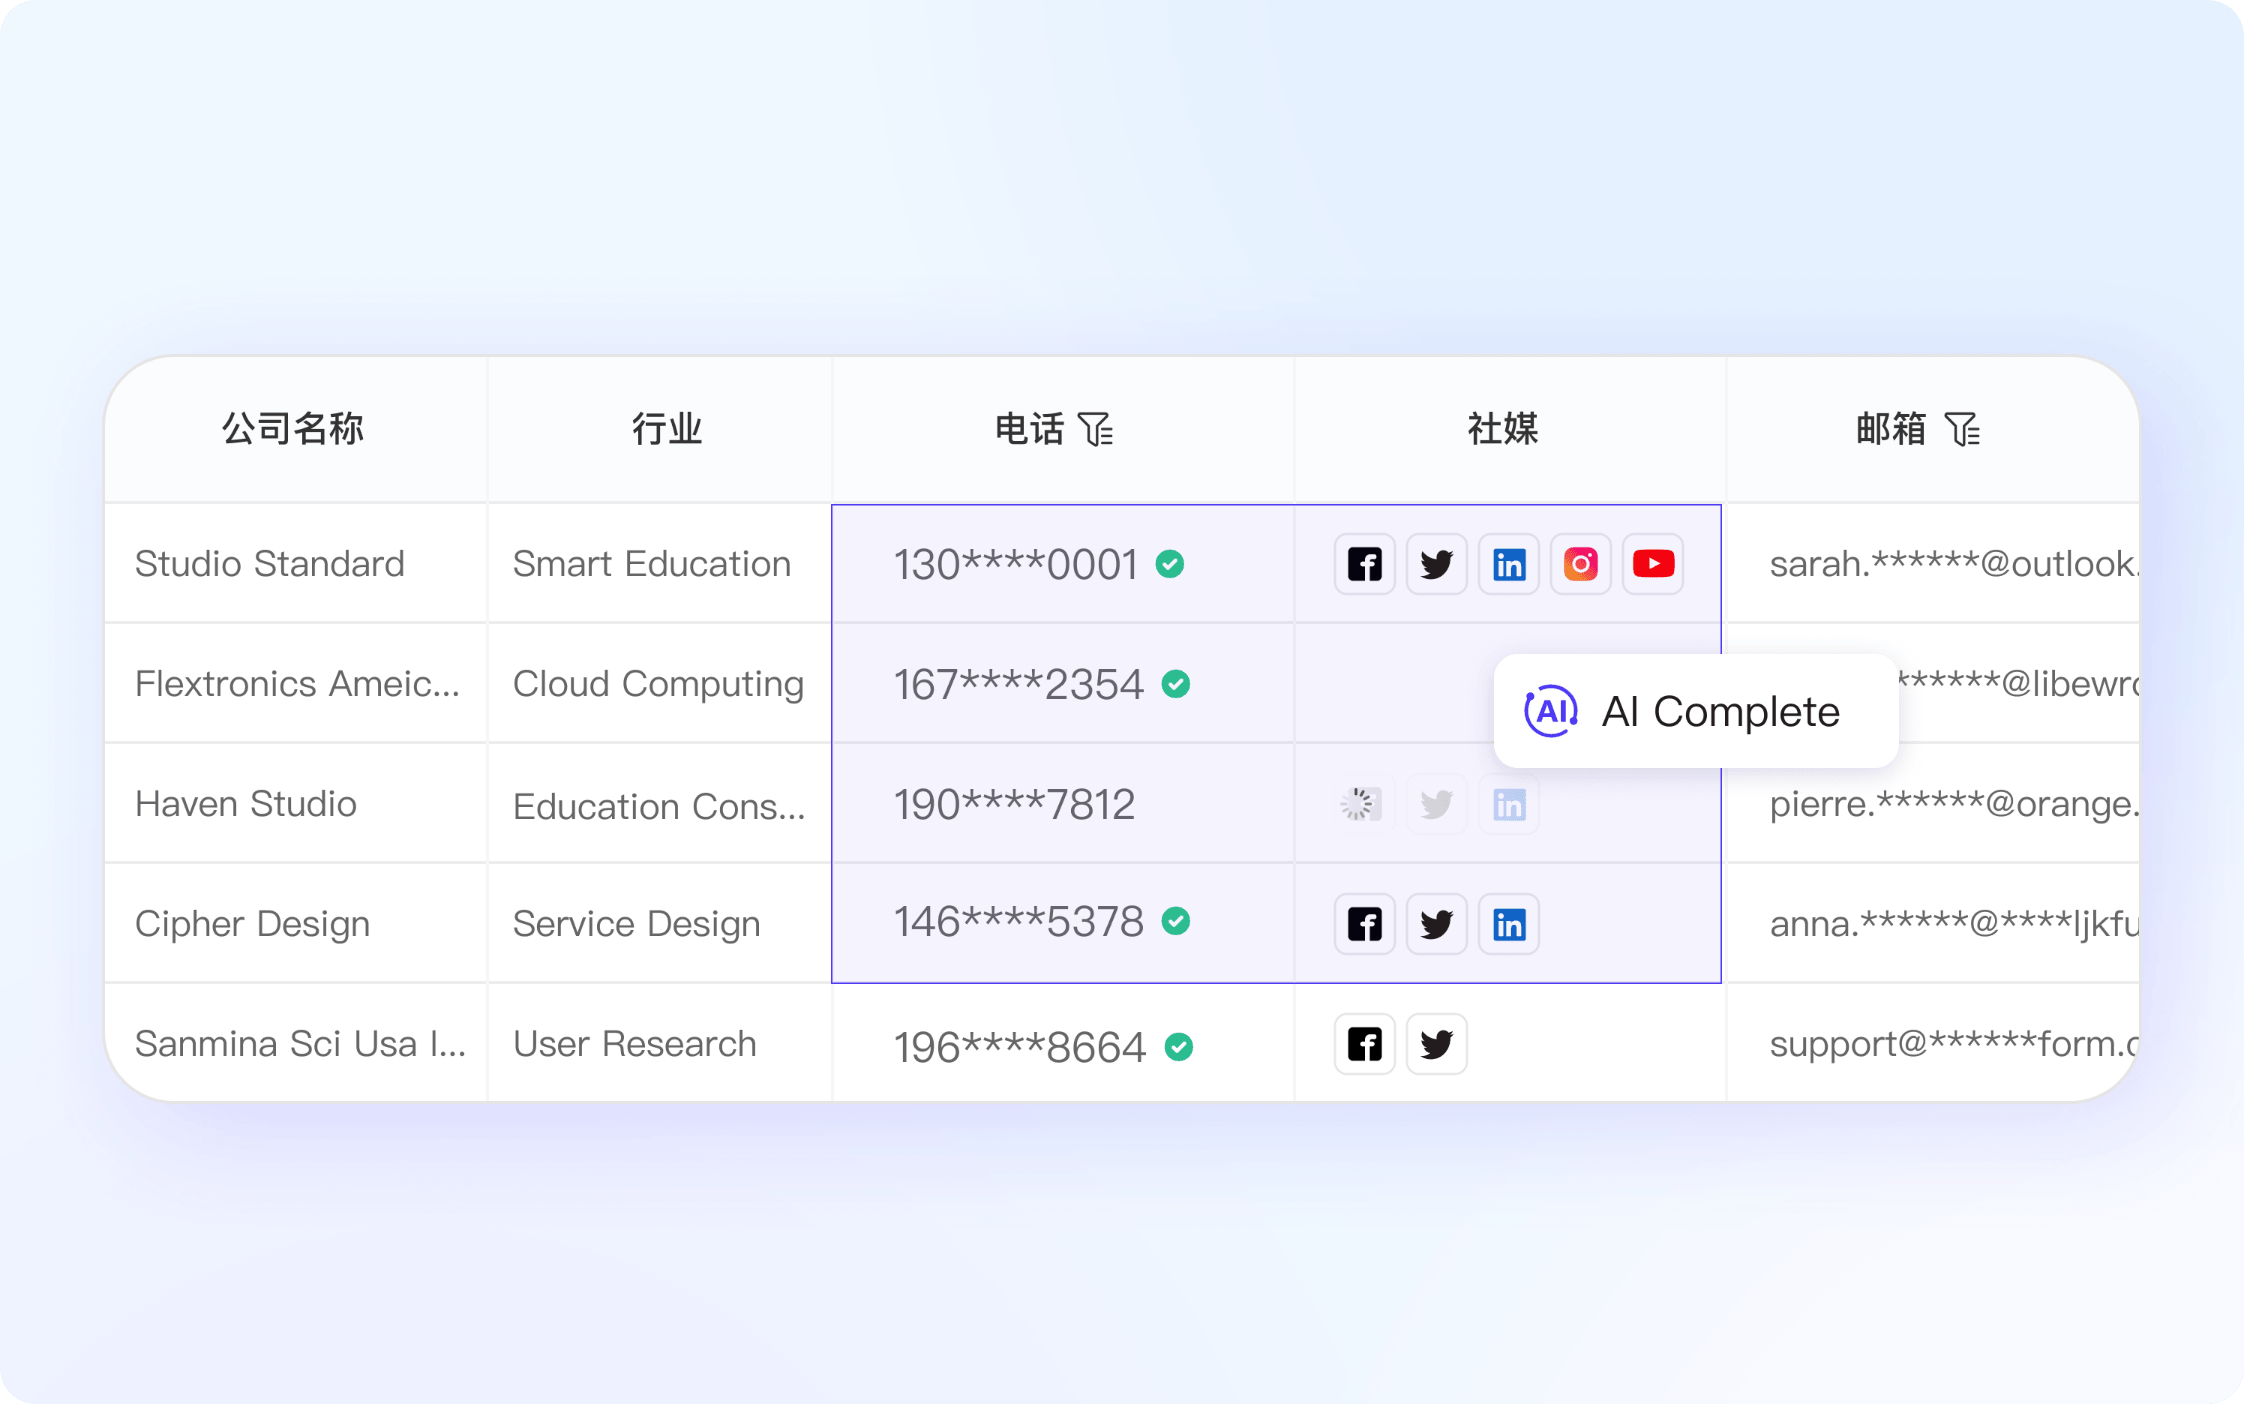
Task: Open the filter icon beside 邮箱 header
Action: 1963,430
